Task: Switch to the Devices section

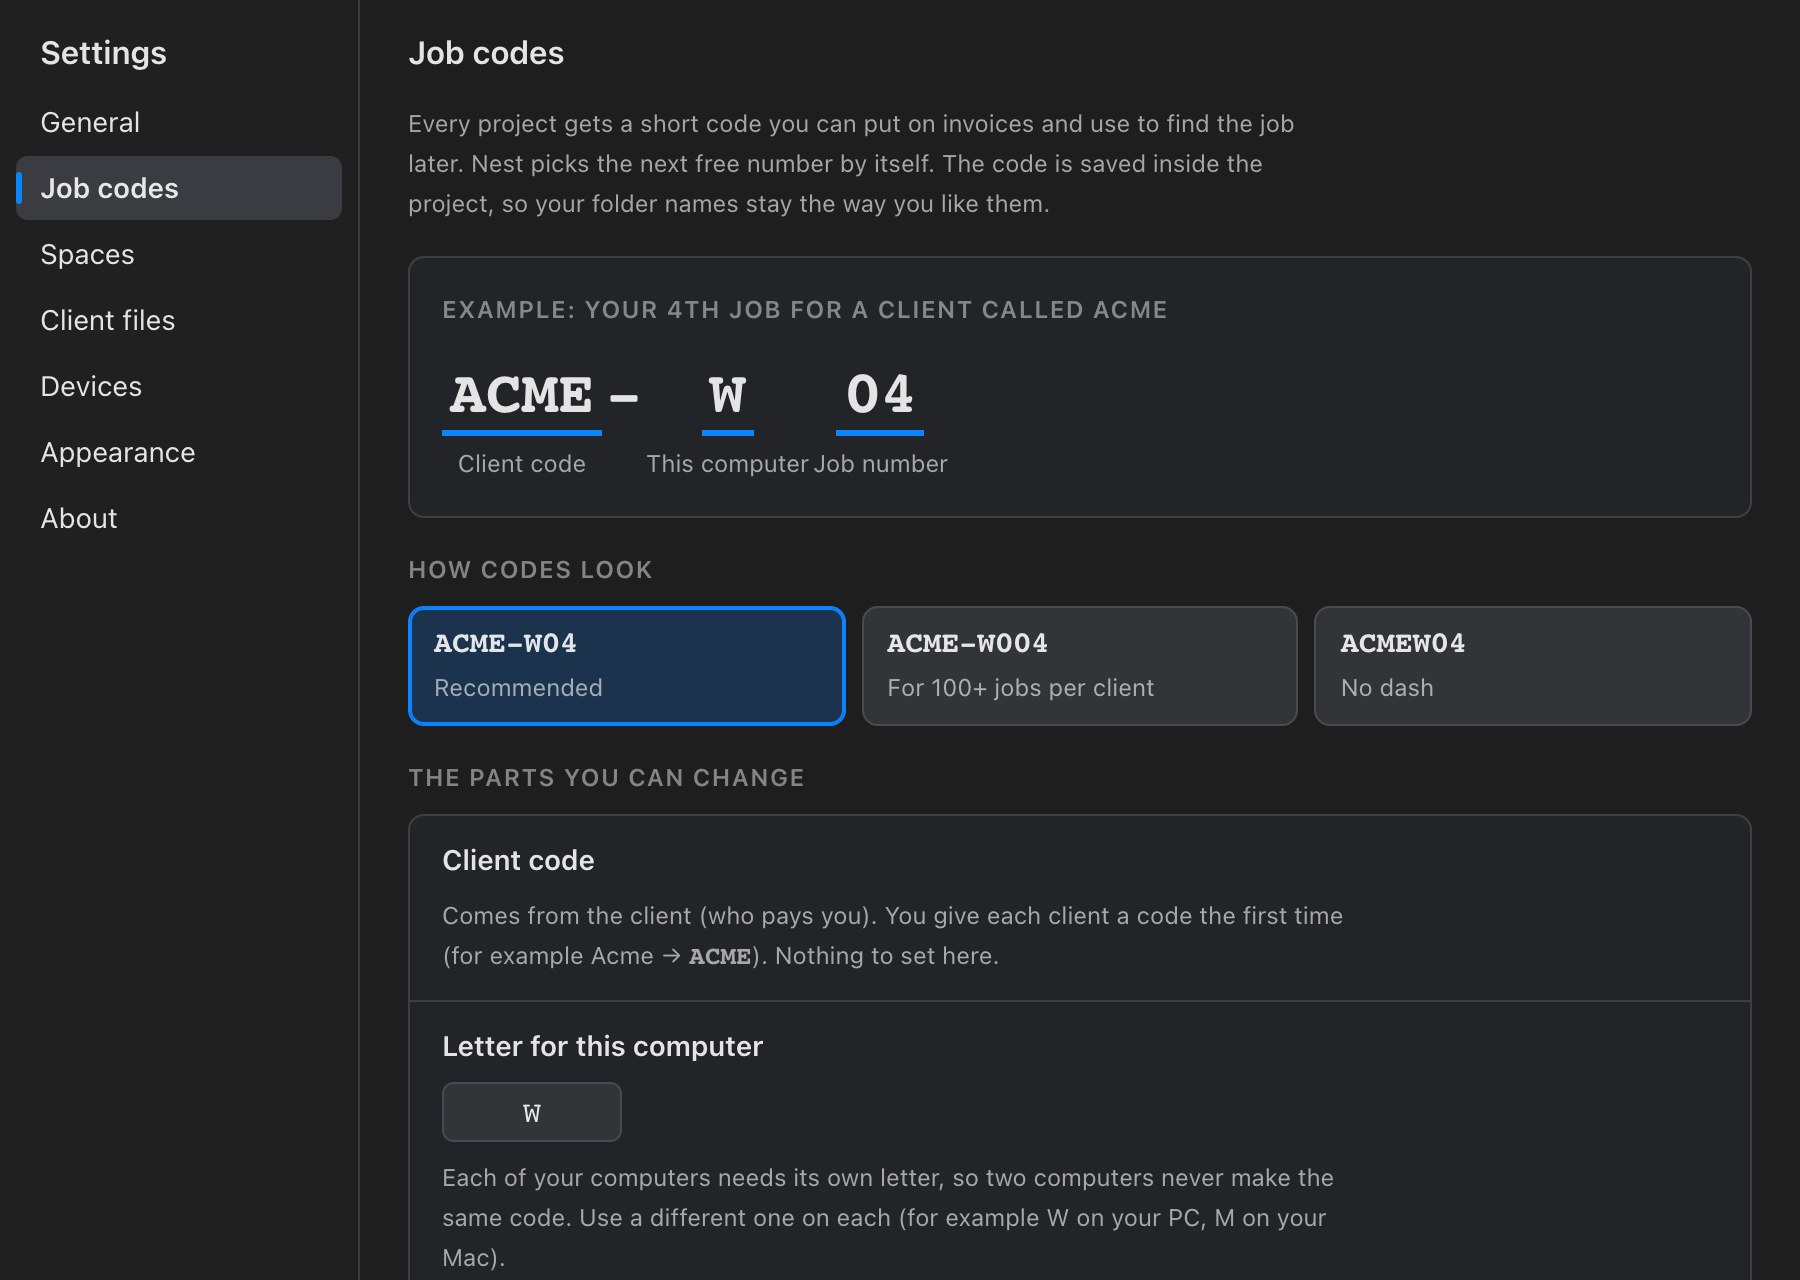Action: click(x=179, y=386)
